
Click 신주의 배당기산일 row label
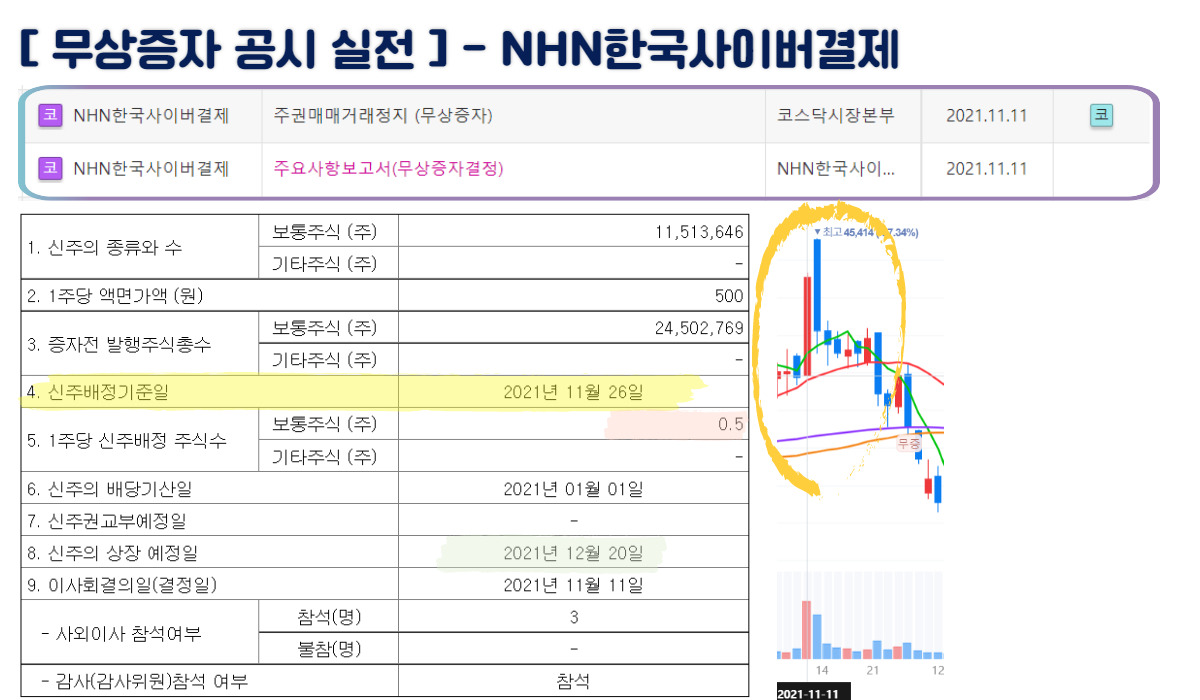pyautogui.click(x=110, y=489)
